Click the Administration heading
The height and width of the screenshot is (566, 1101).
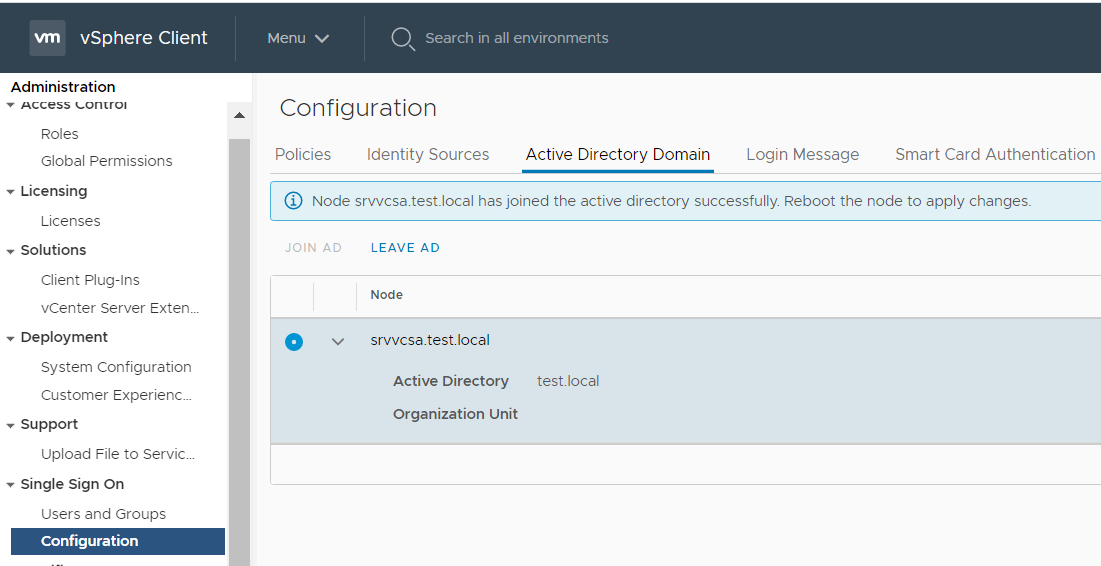tap(63, 87)
